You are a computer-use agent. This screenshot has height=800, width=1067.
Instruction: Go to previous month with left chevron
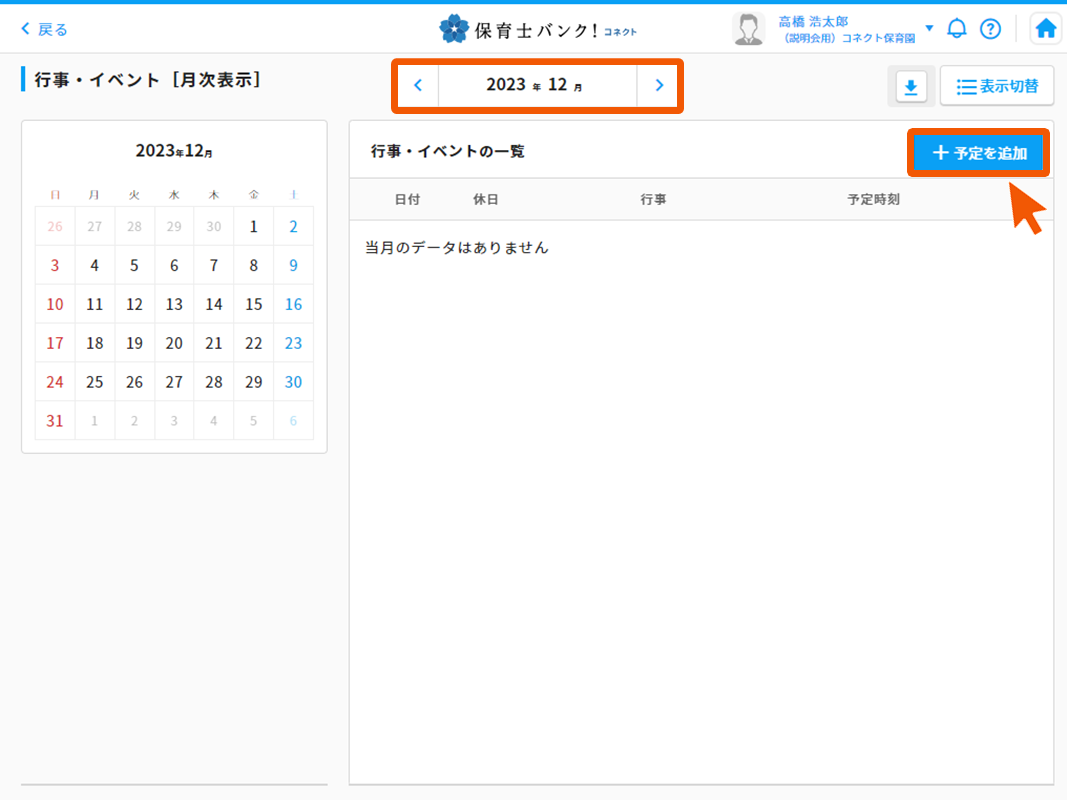tap(418, 85)
